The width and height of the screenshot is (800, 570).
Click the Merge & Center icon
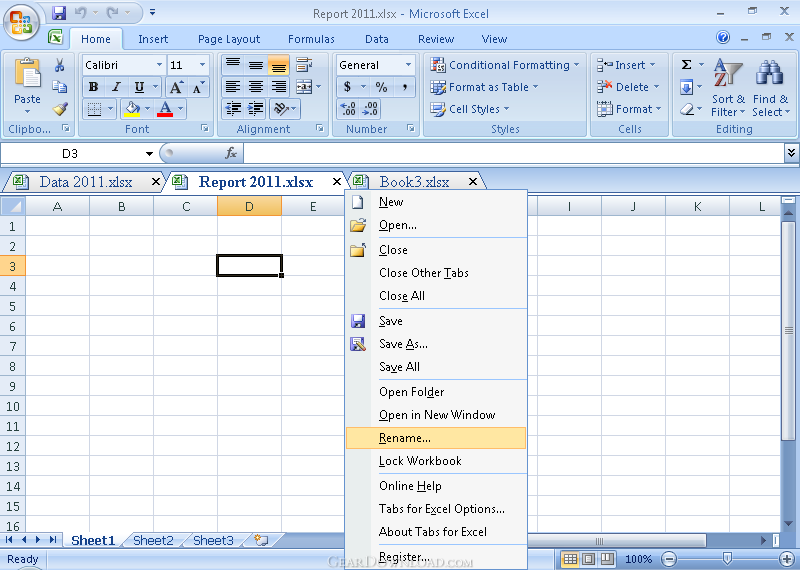(304, 87)
